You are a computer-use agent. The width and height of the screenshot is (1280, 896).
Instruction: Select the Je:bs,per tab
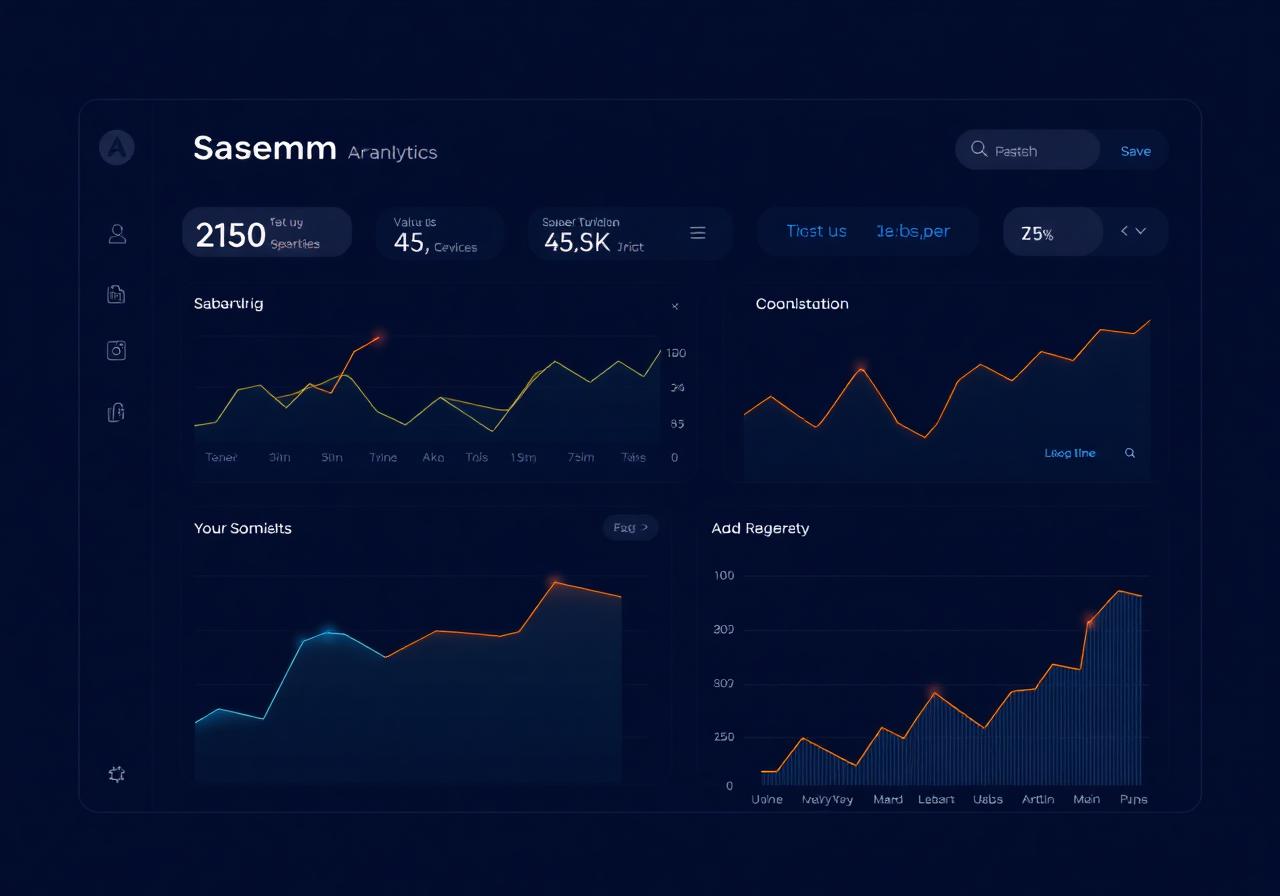point(913,231)
